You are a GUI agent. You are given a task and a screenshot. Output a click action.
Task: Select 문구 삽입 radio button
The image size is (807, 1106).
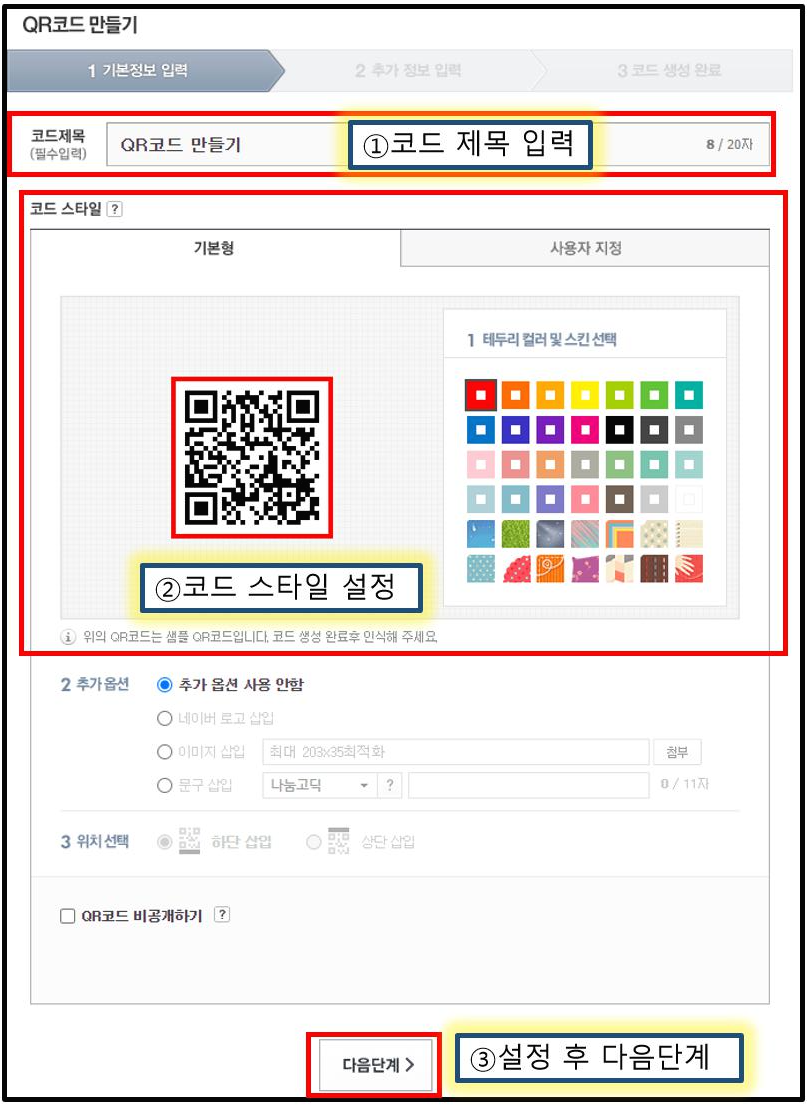click(x=164, y=785)
